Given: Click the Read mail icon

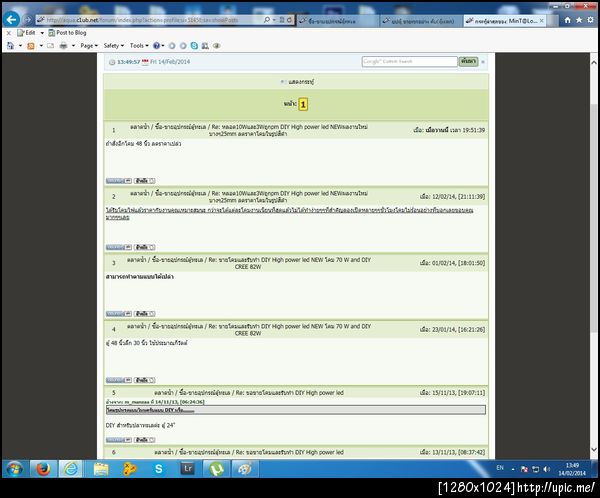Looking at the screenshot, I should (x=51, y=46).
